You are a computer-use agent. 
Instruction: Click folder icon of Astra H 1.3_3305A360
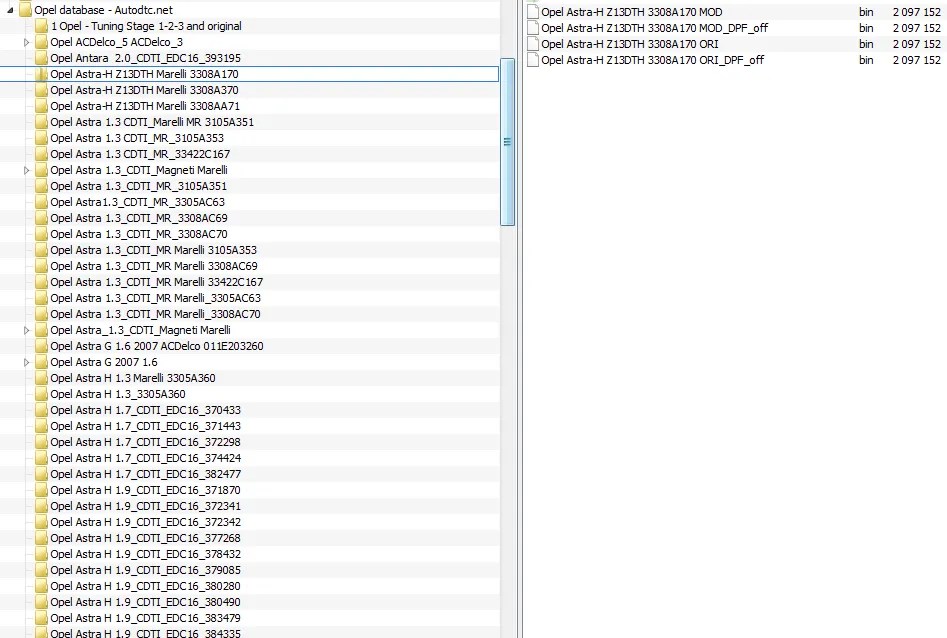tap(41, 395)
